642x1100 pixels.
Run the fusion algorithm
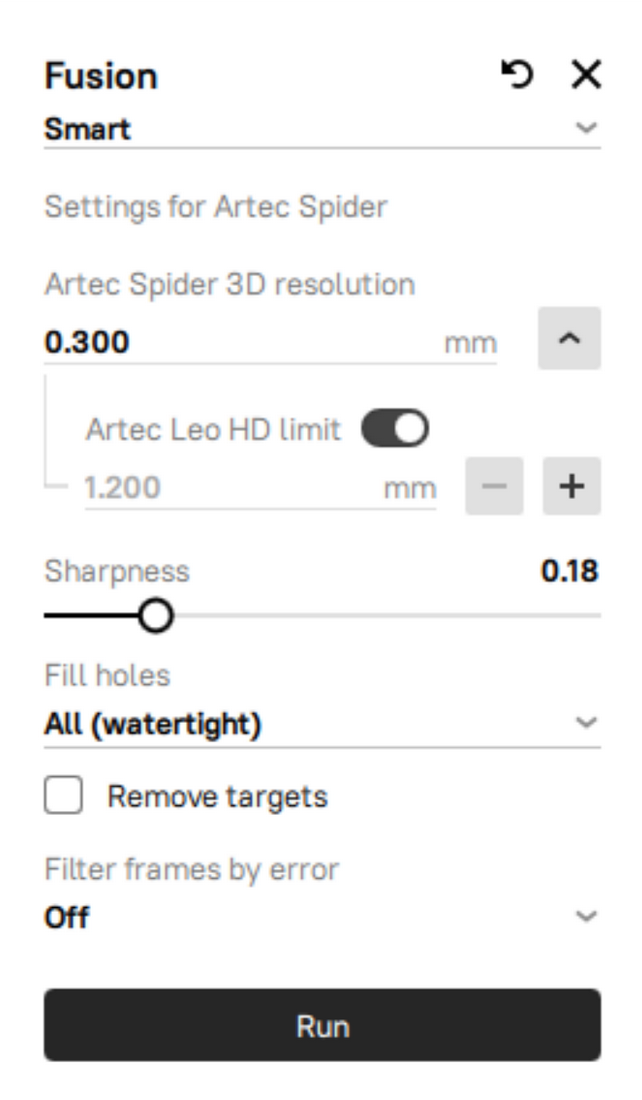pos(322,1025)
